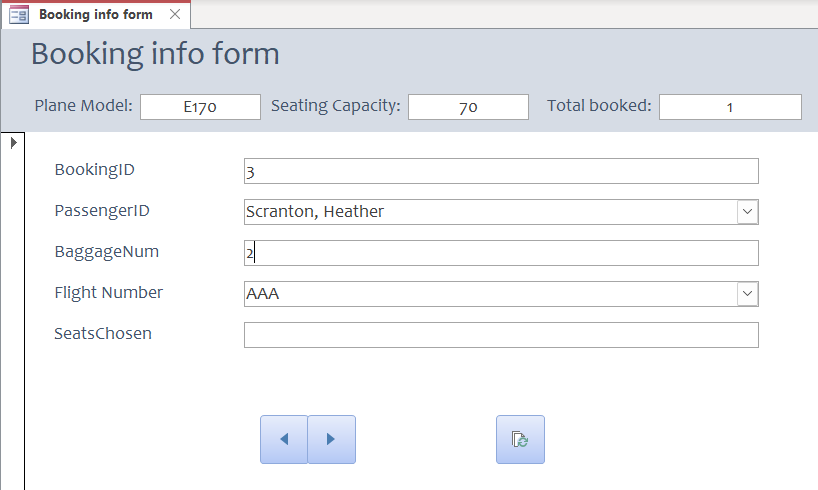This screenshot has height=490, width=818.
Task: Select the Booking info form tab
Action: point(95,15)
